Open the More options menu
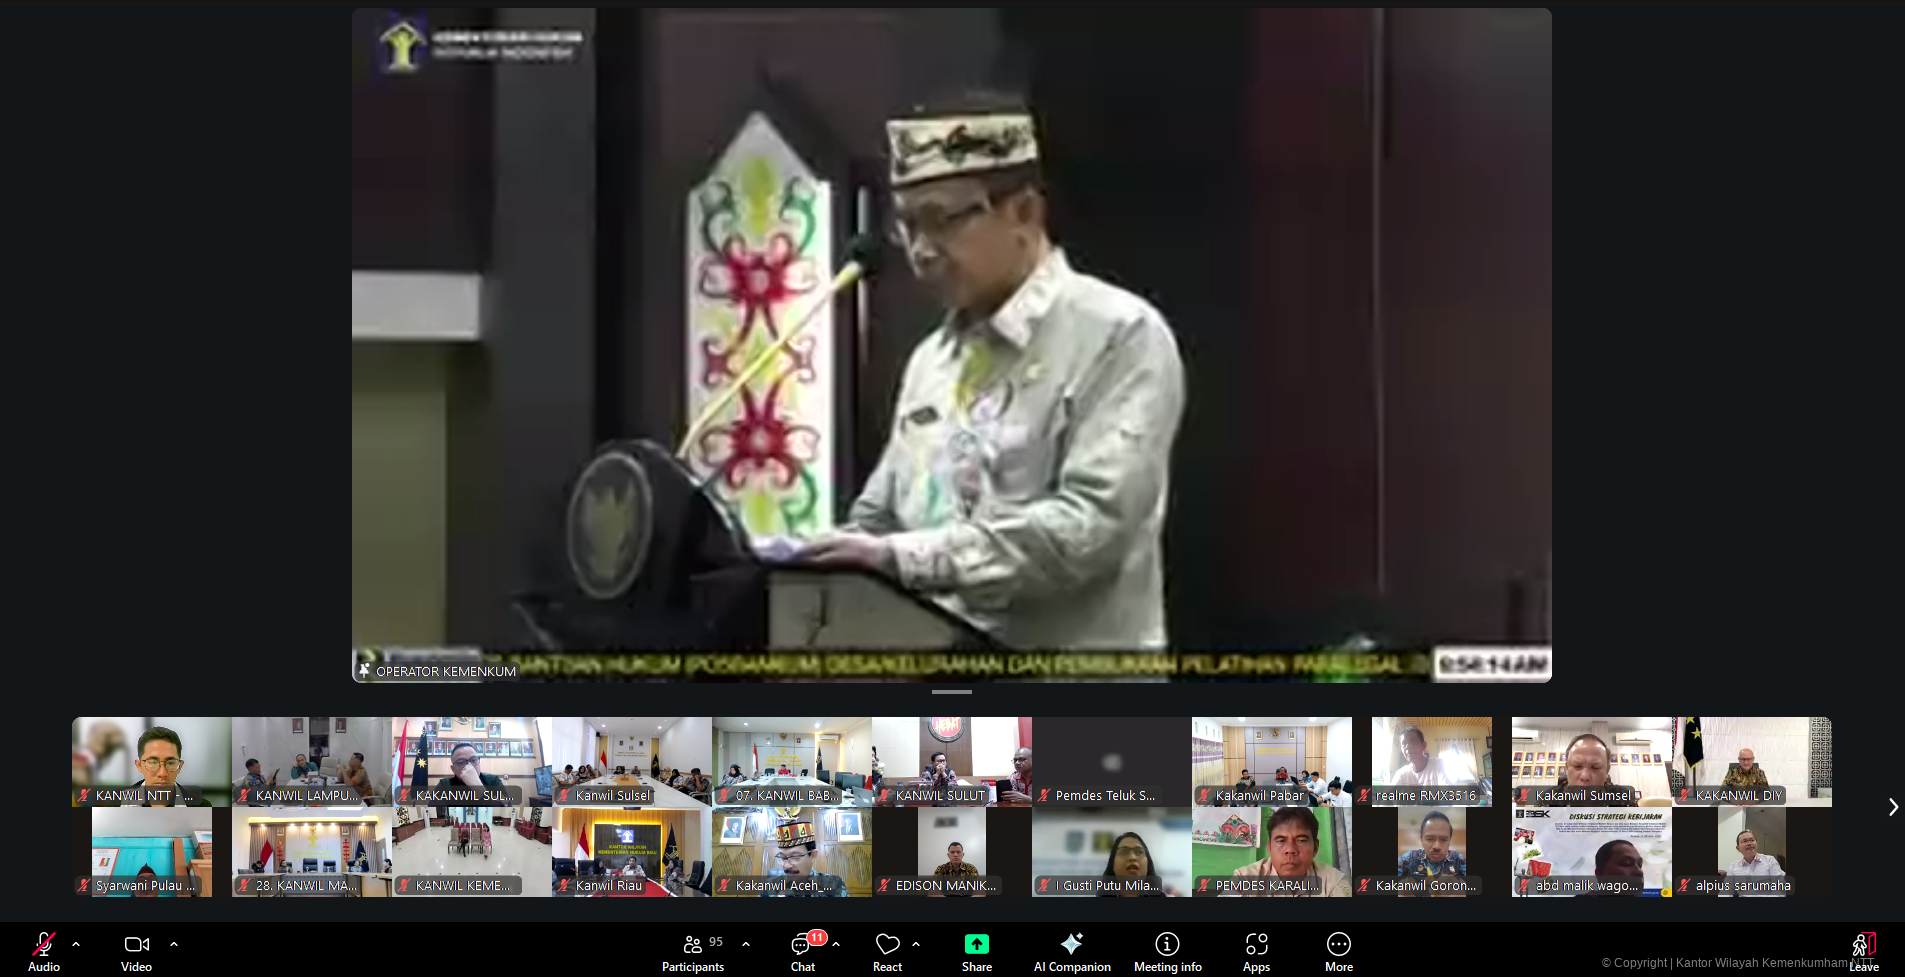The image size is (1905, 977). pyautogui.click(x=1338, y=950)
